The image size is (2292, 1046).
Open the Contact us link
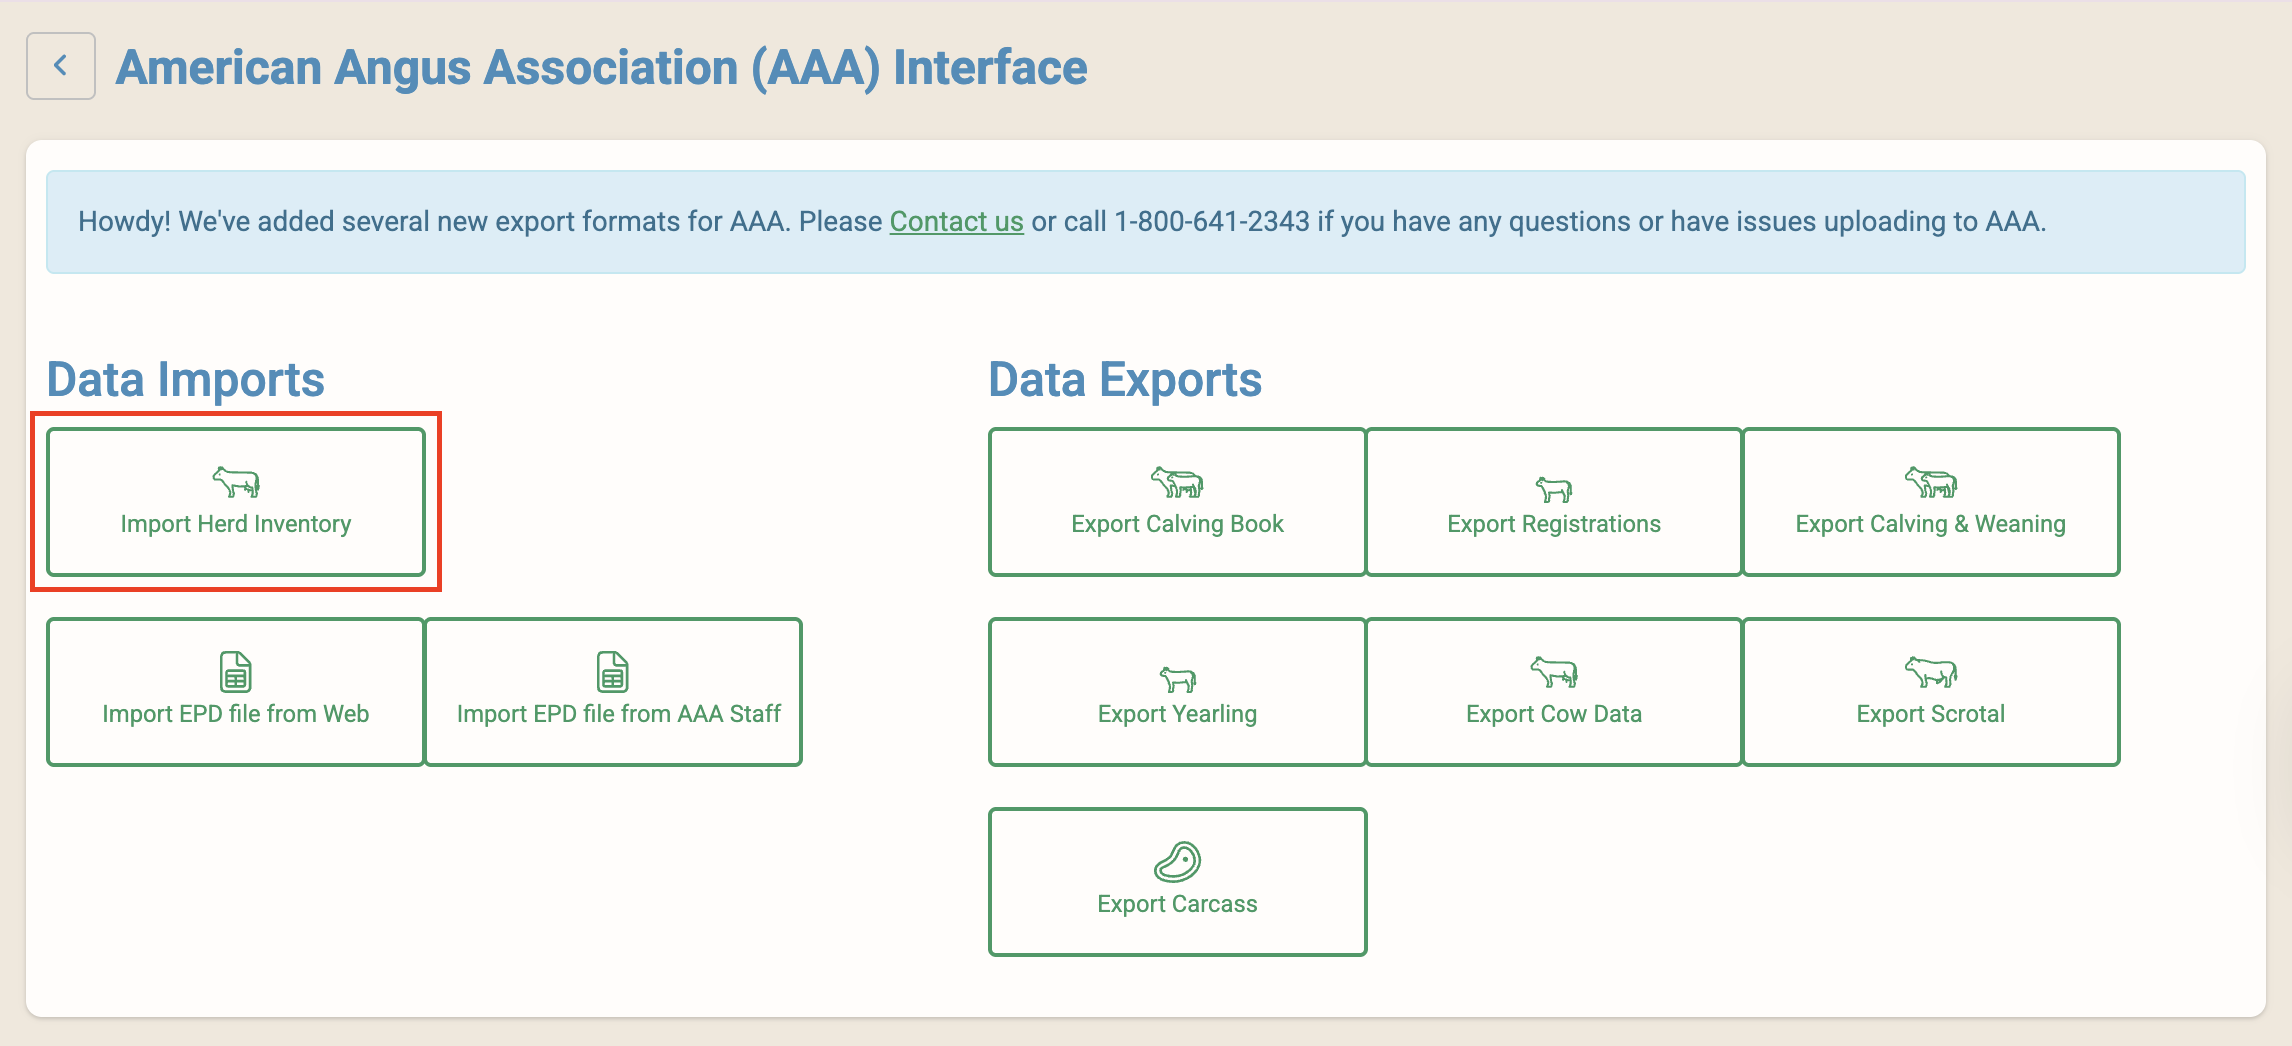pyautogui.click(x=956, y=221)
